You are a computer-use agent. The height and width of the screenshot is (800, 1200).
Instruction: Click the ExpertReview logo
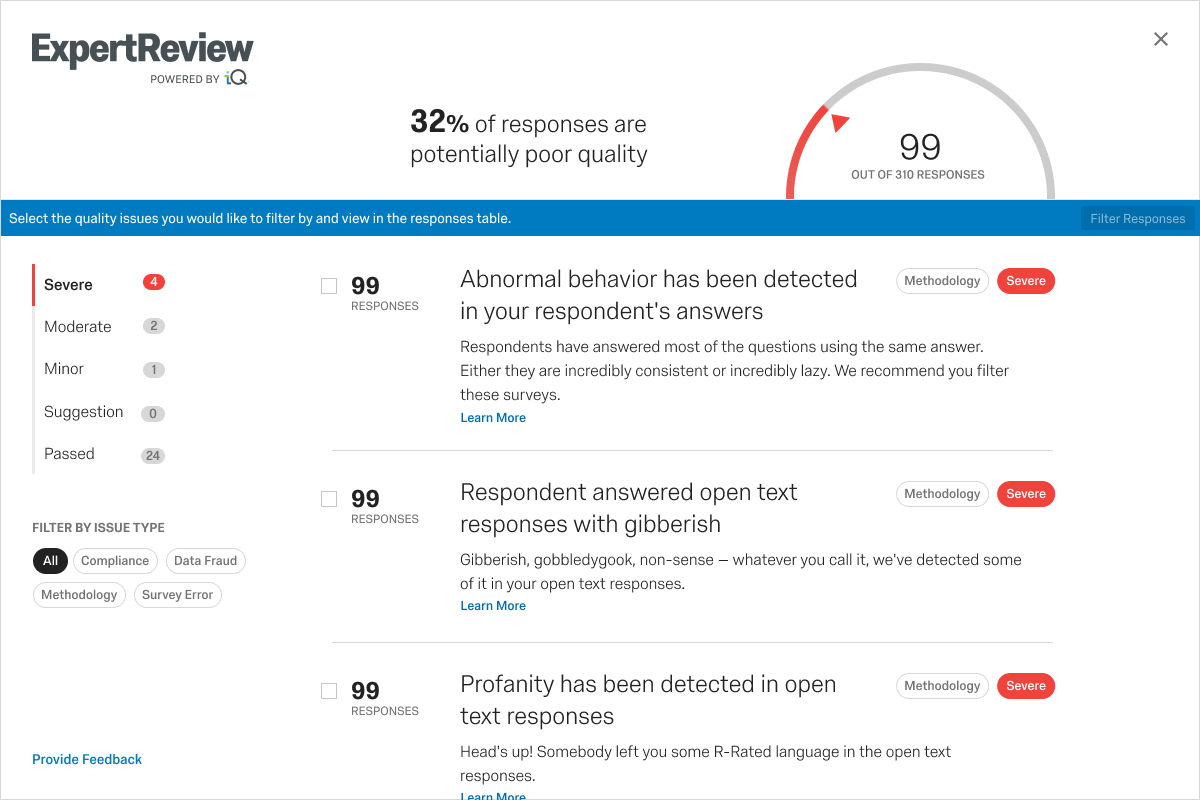[x=142, y=58]
